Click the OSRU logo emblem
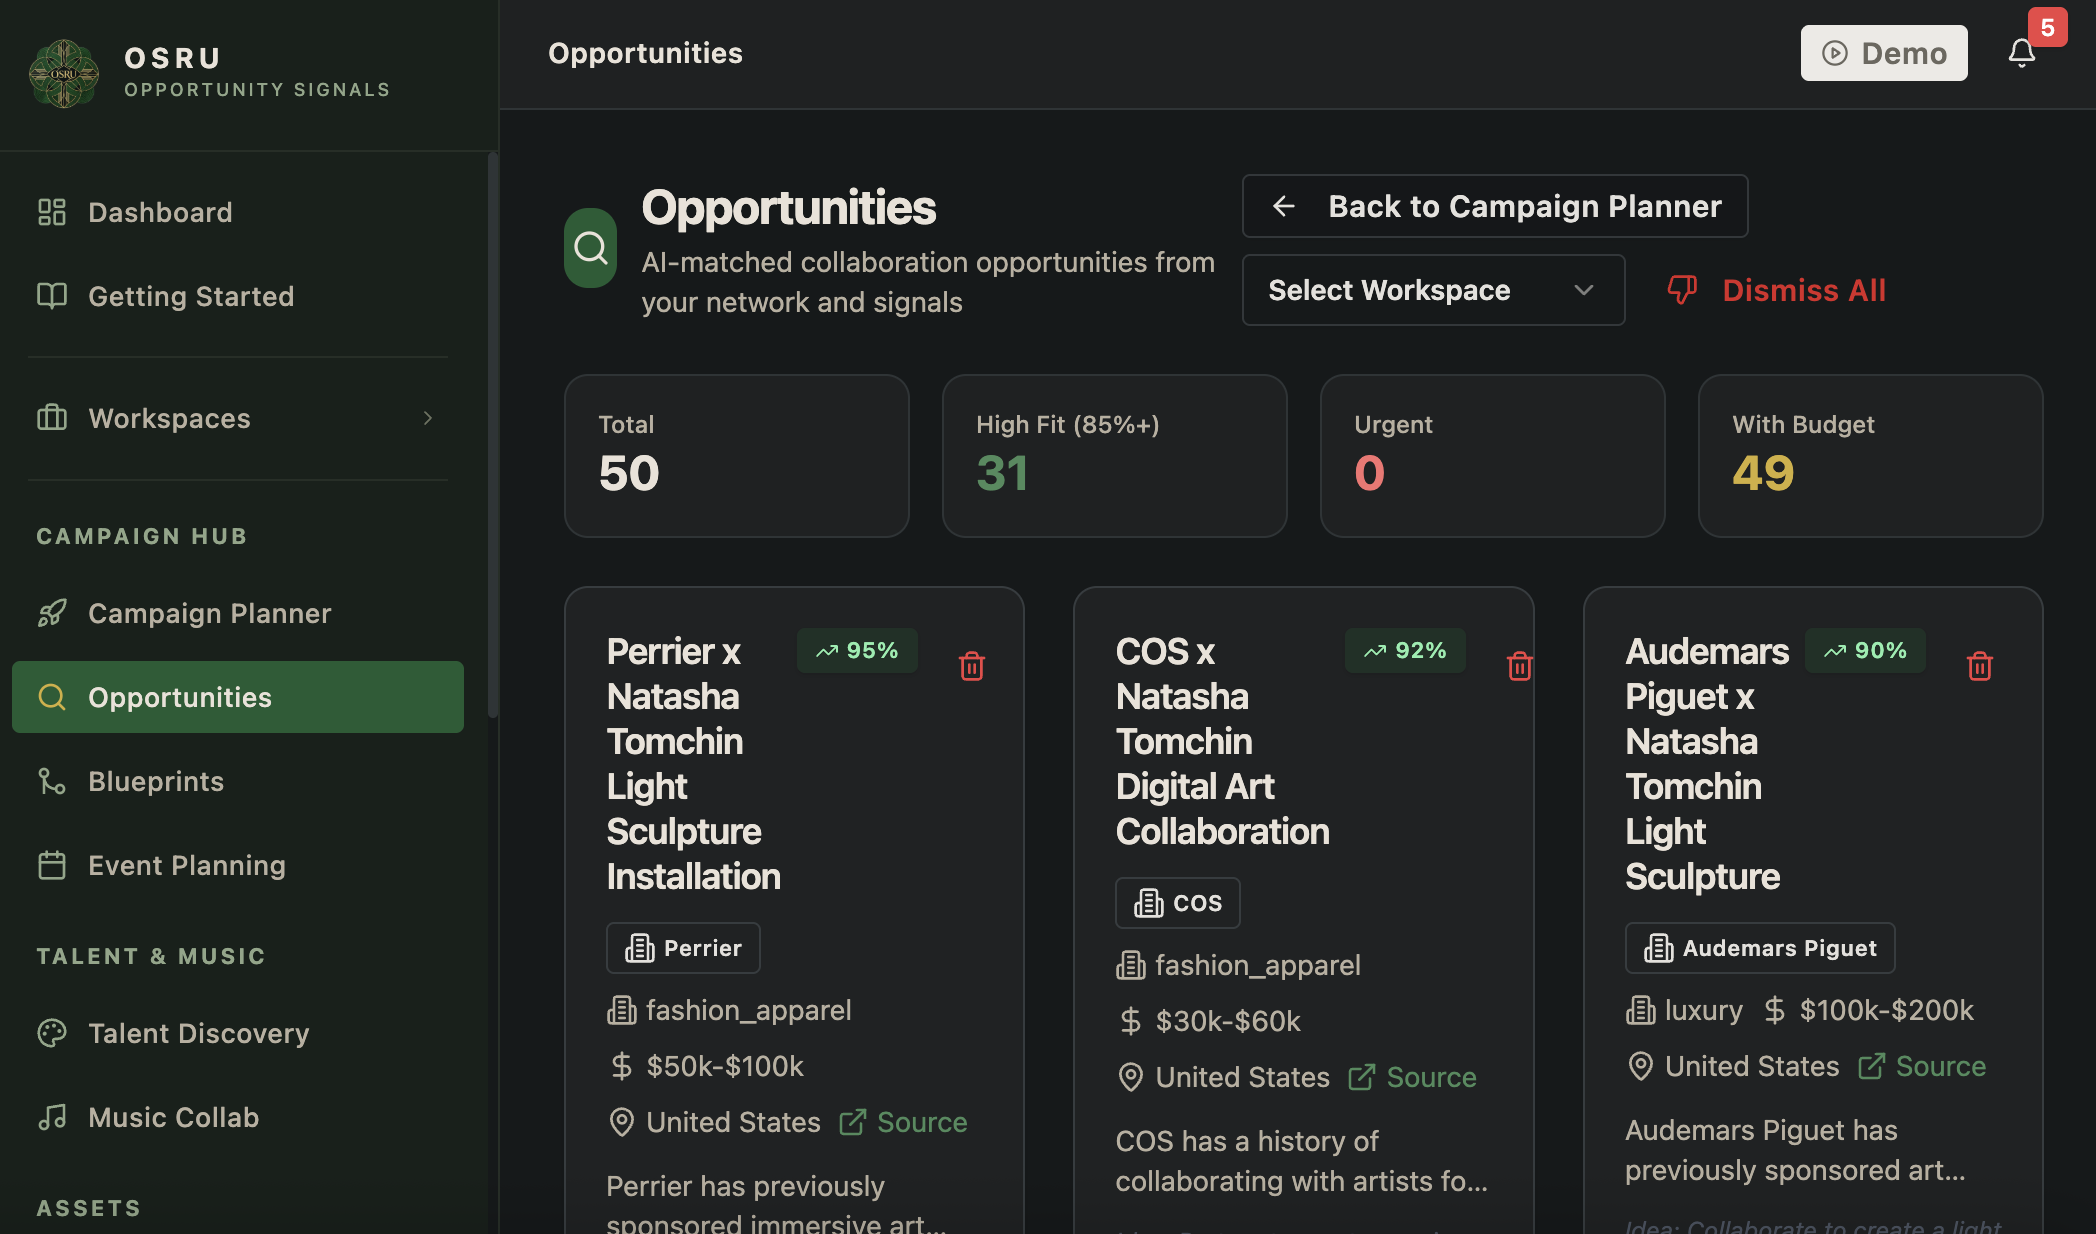 coord(64,73)
